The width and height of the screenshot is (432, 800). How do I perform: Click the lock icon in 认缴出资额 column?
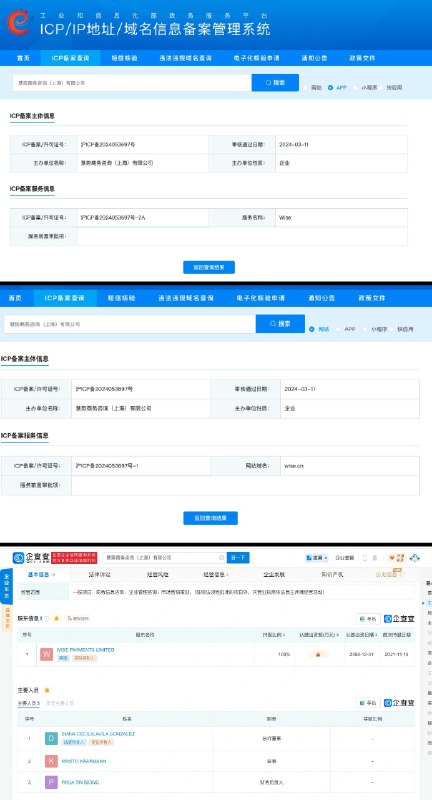point(318,654)
